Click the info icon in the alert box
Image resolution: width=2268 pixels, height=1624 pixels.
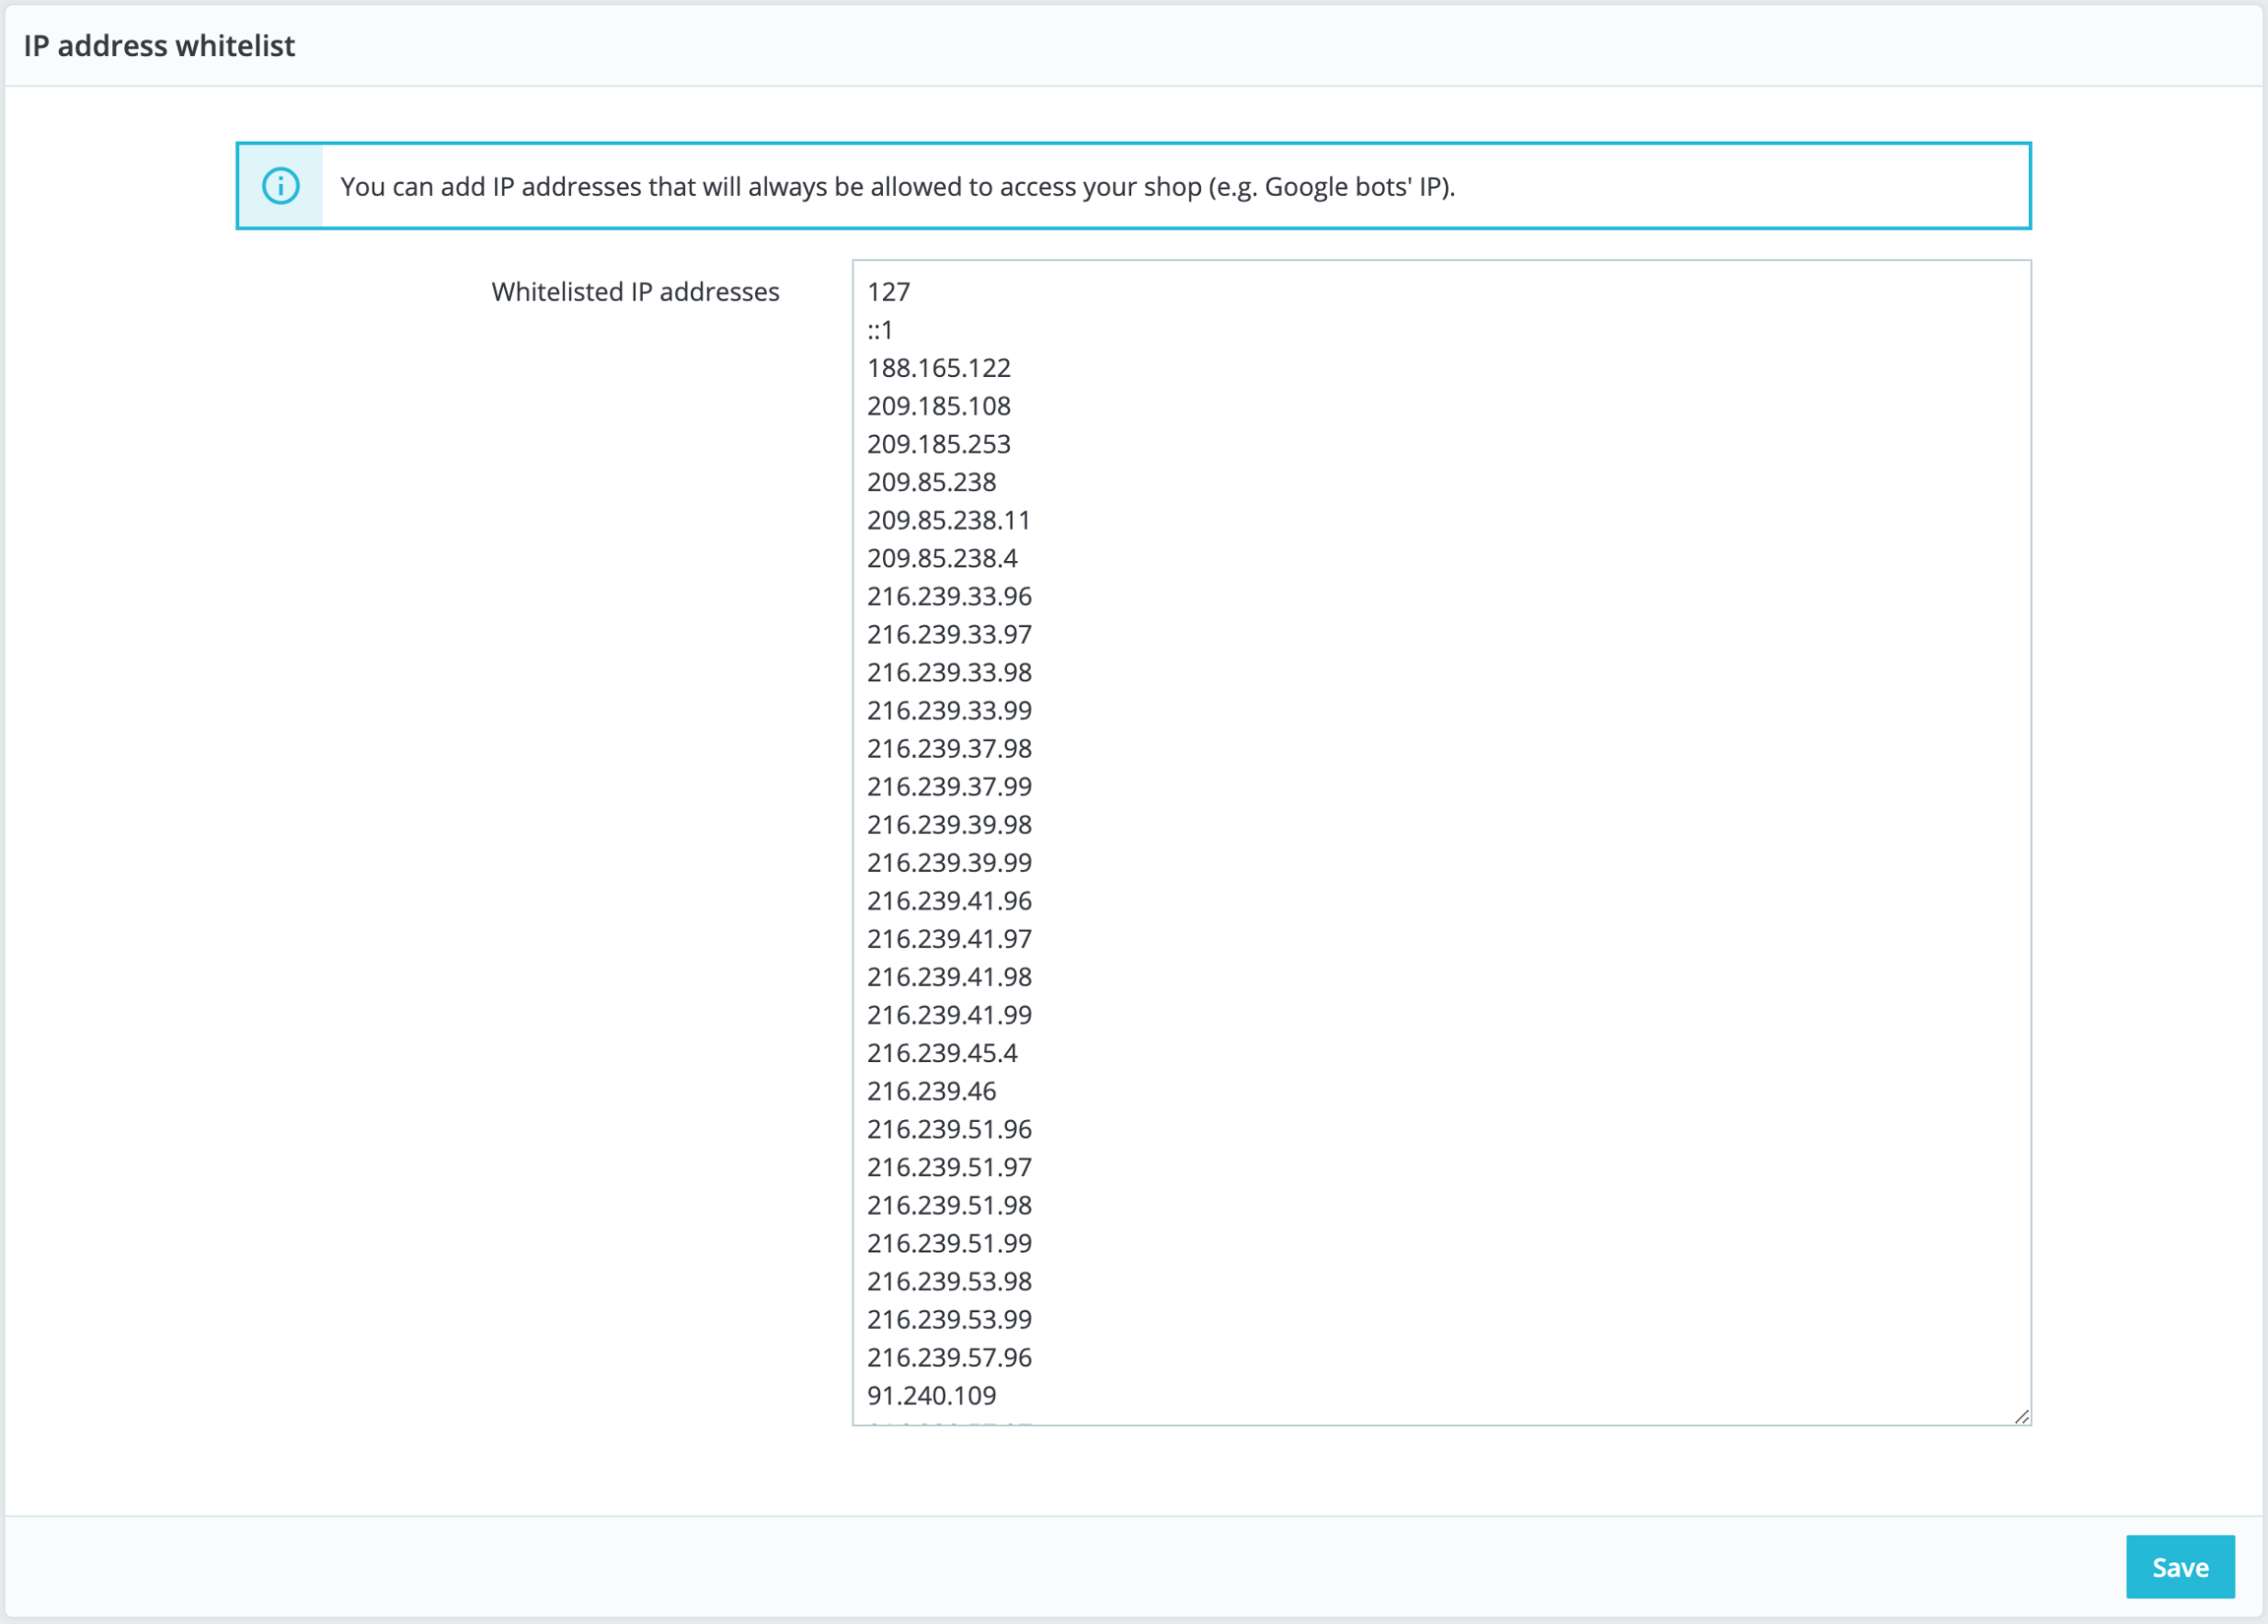click(x=281, y=186)
